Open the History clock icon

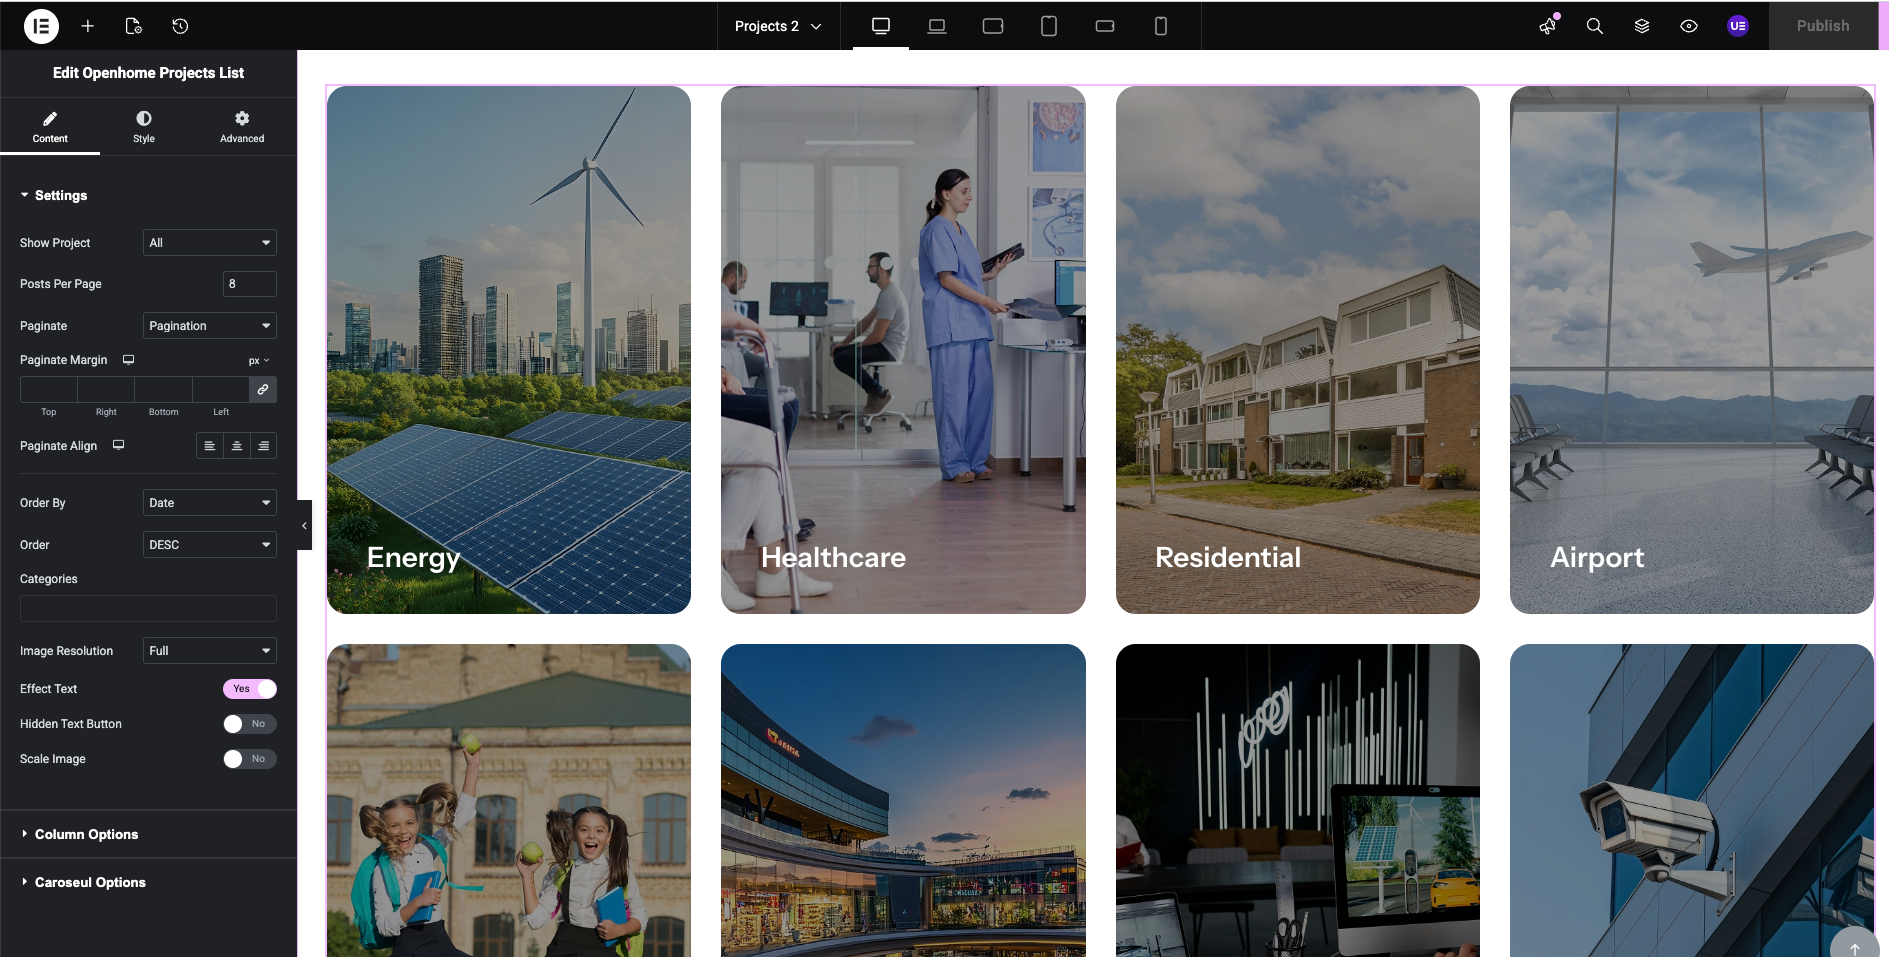(180, 26)
